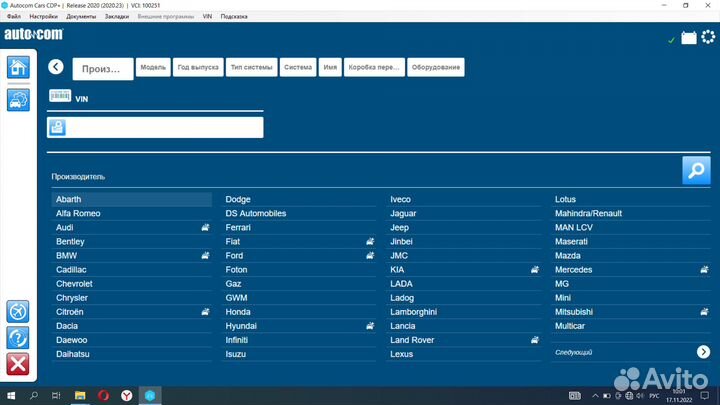Viewport: 720px width, 405px height.
Task: Select Jaguar manufacturer
Action: [x=464, y=214]
